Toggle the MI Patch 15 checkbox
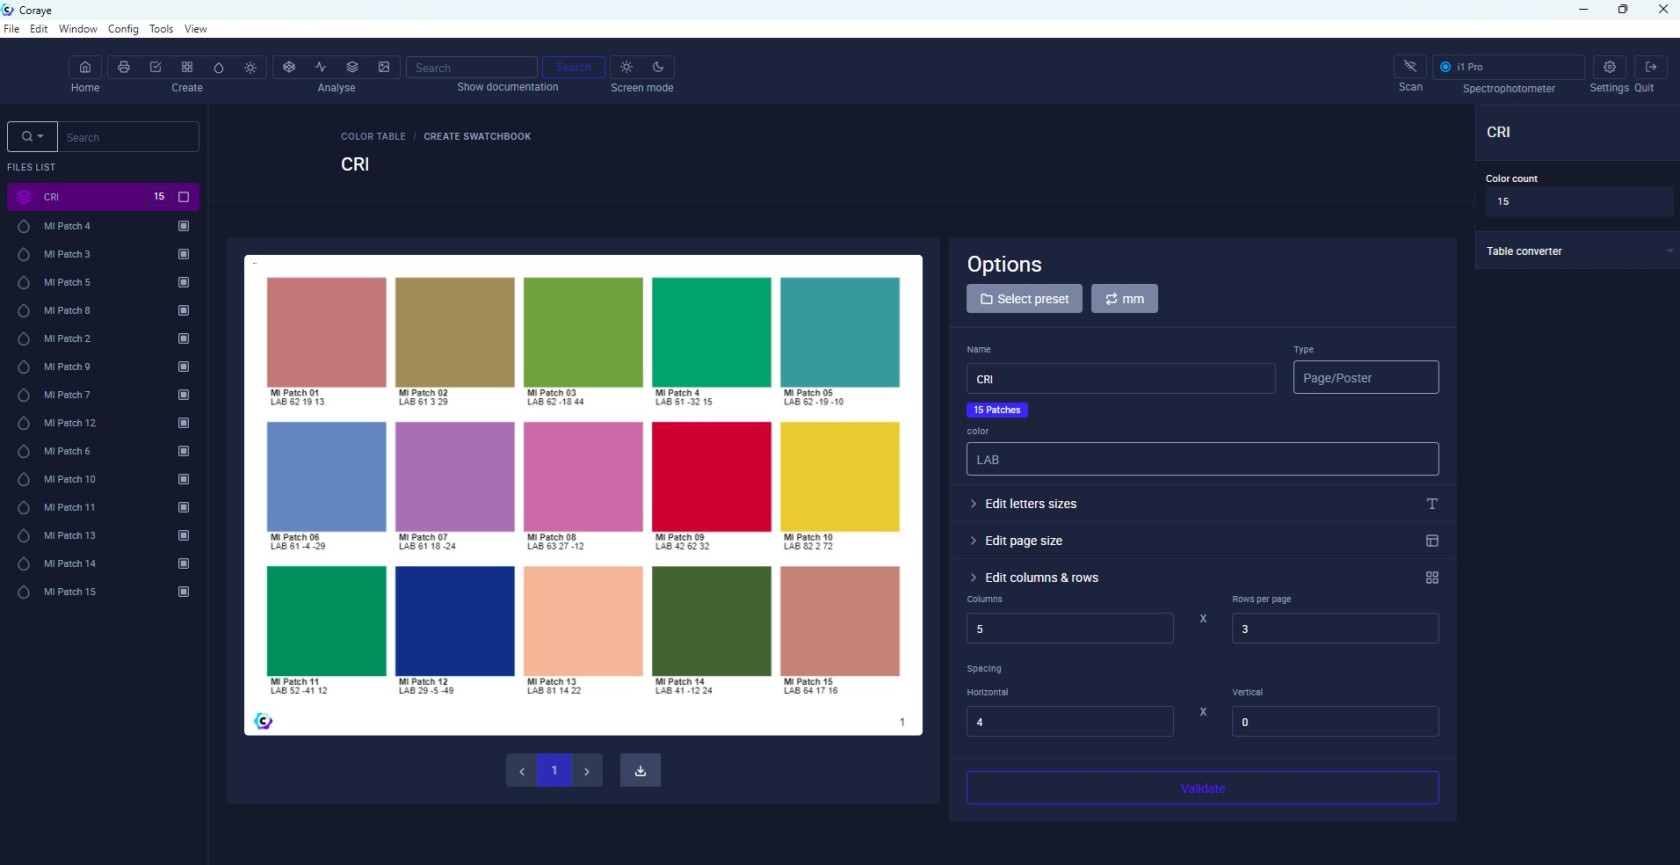1680x865 pixels. (184, 592)
